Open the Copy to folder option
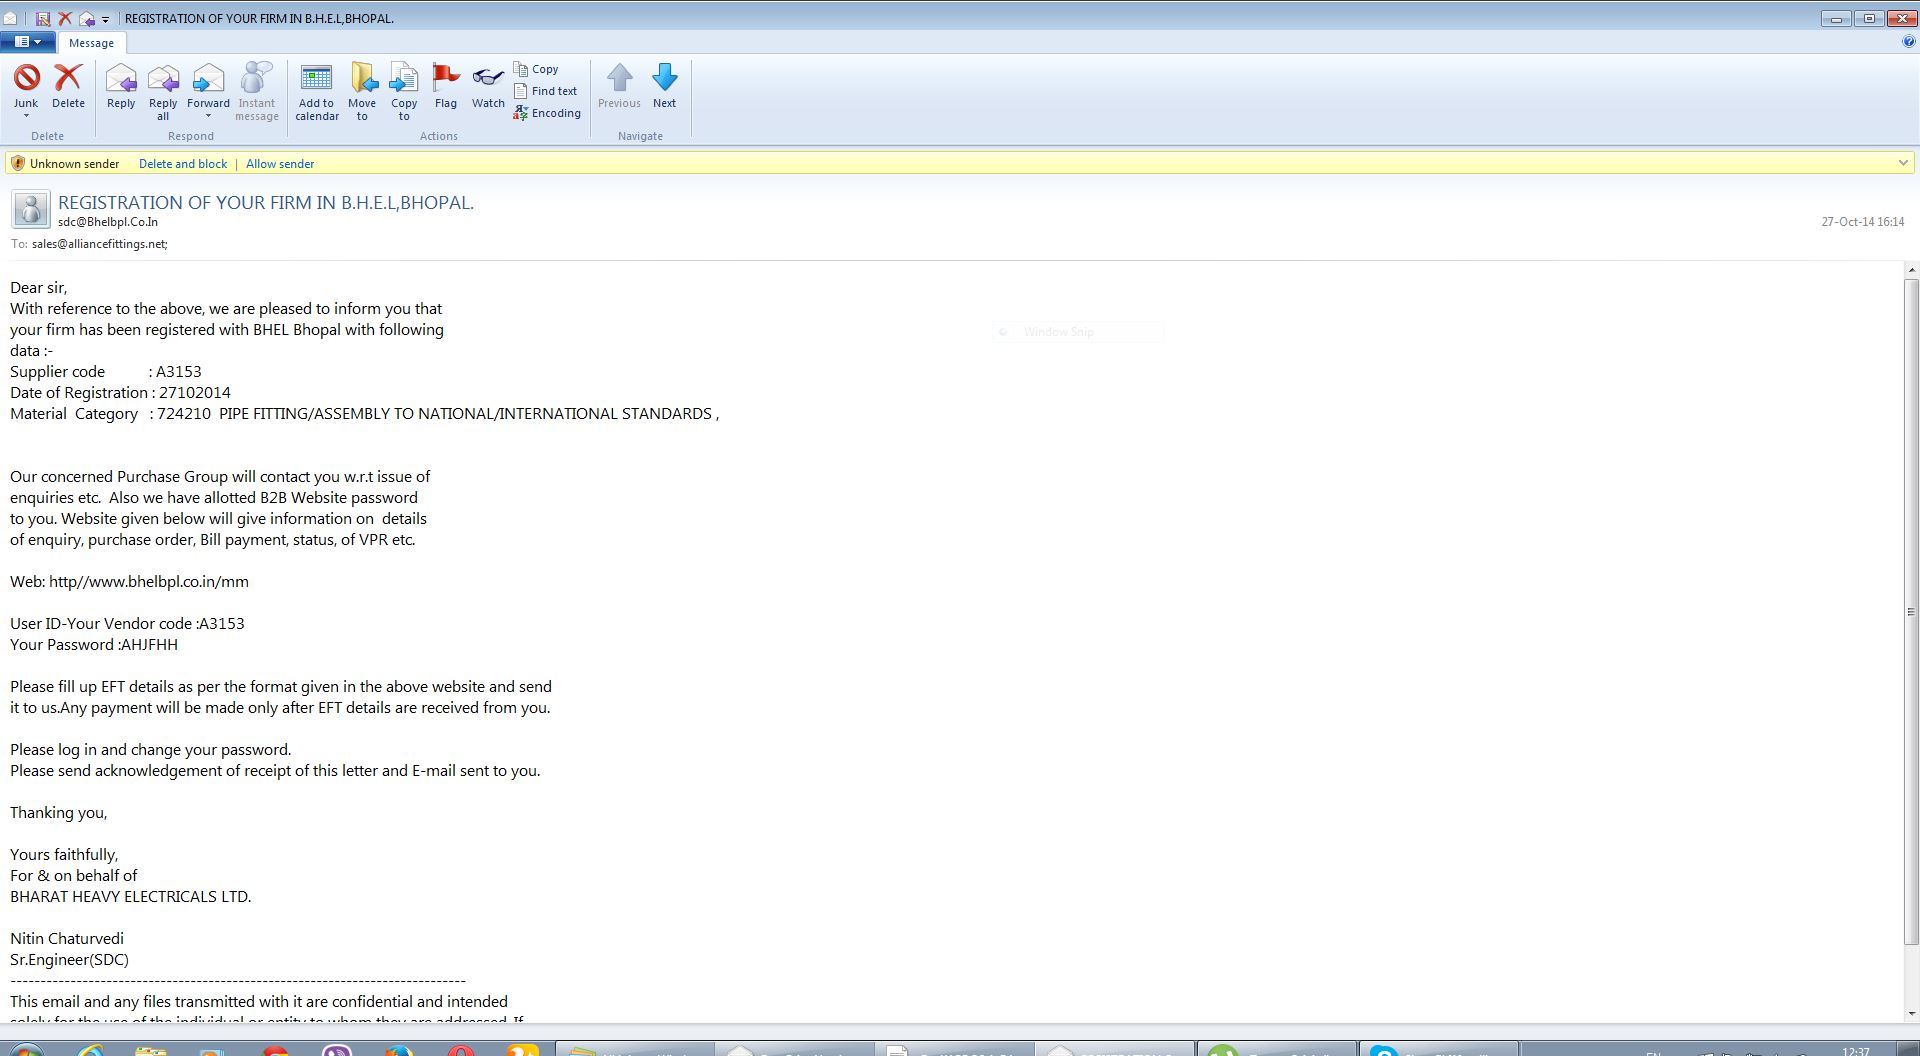 click(404, 92)
